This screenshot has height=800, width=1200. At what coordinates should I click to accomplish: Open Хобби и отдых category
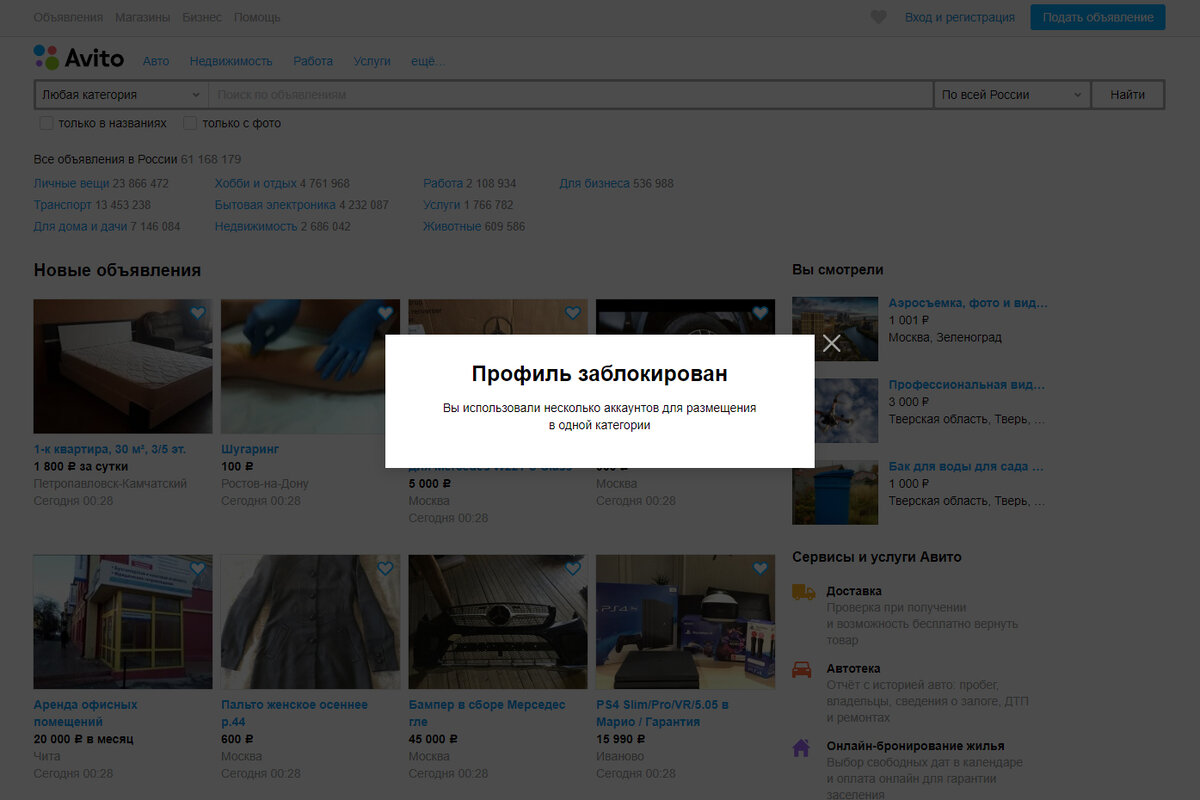255,184
